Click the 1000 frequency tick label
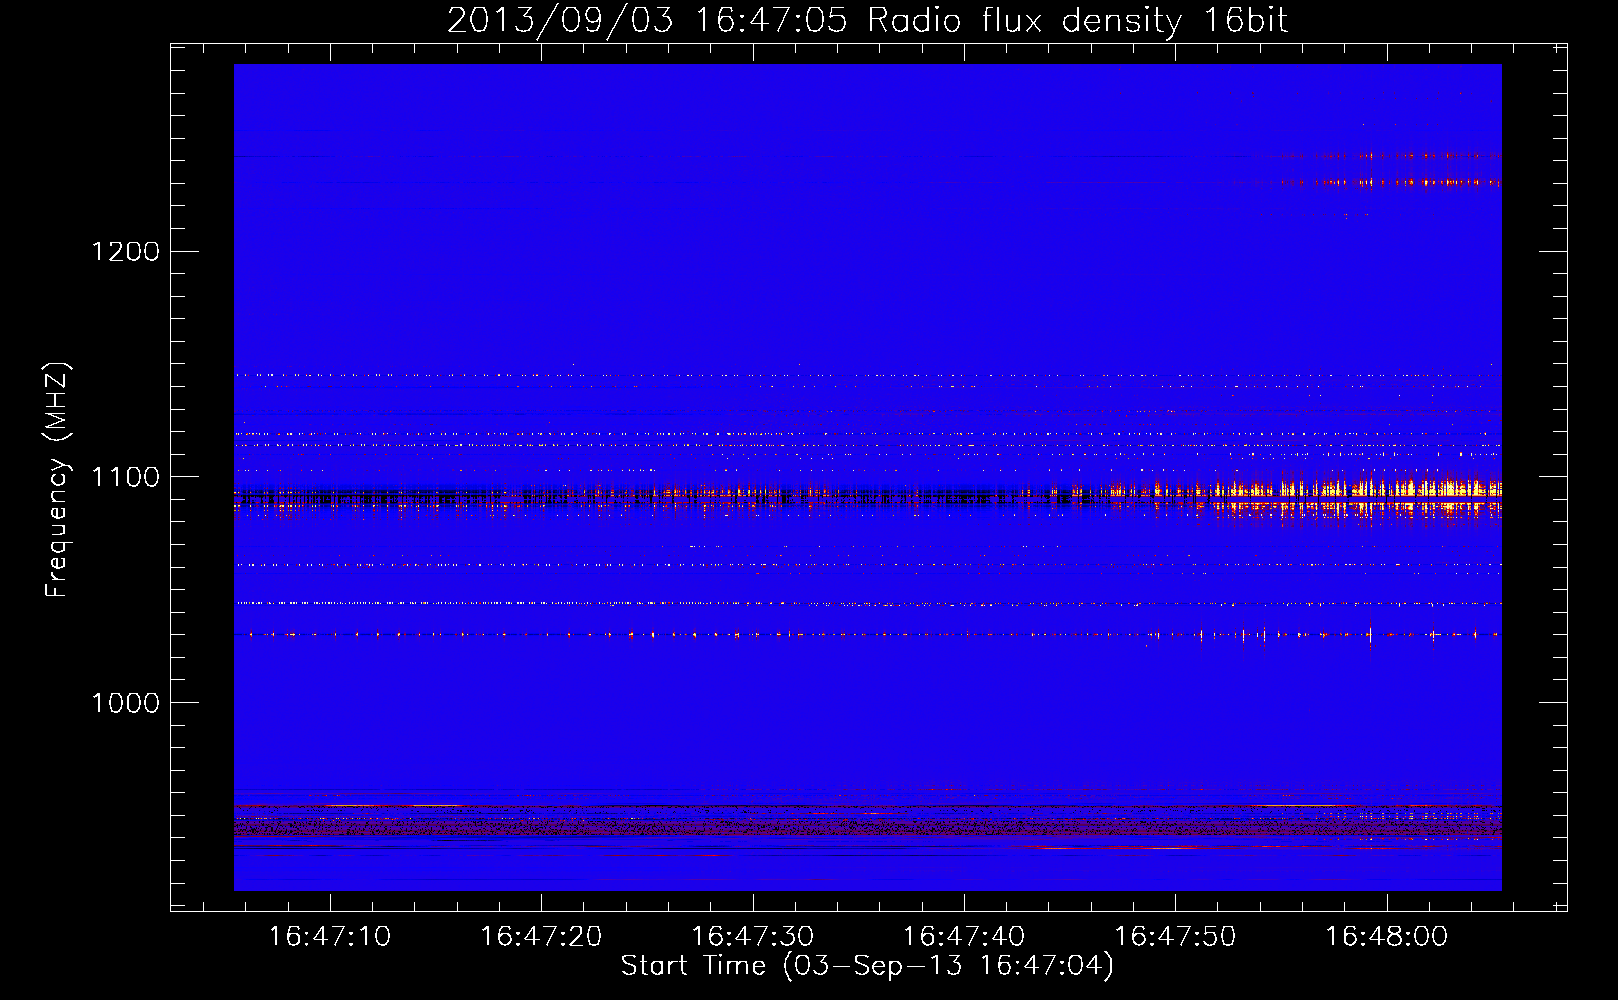 click(x=125, y=703)
